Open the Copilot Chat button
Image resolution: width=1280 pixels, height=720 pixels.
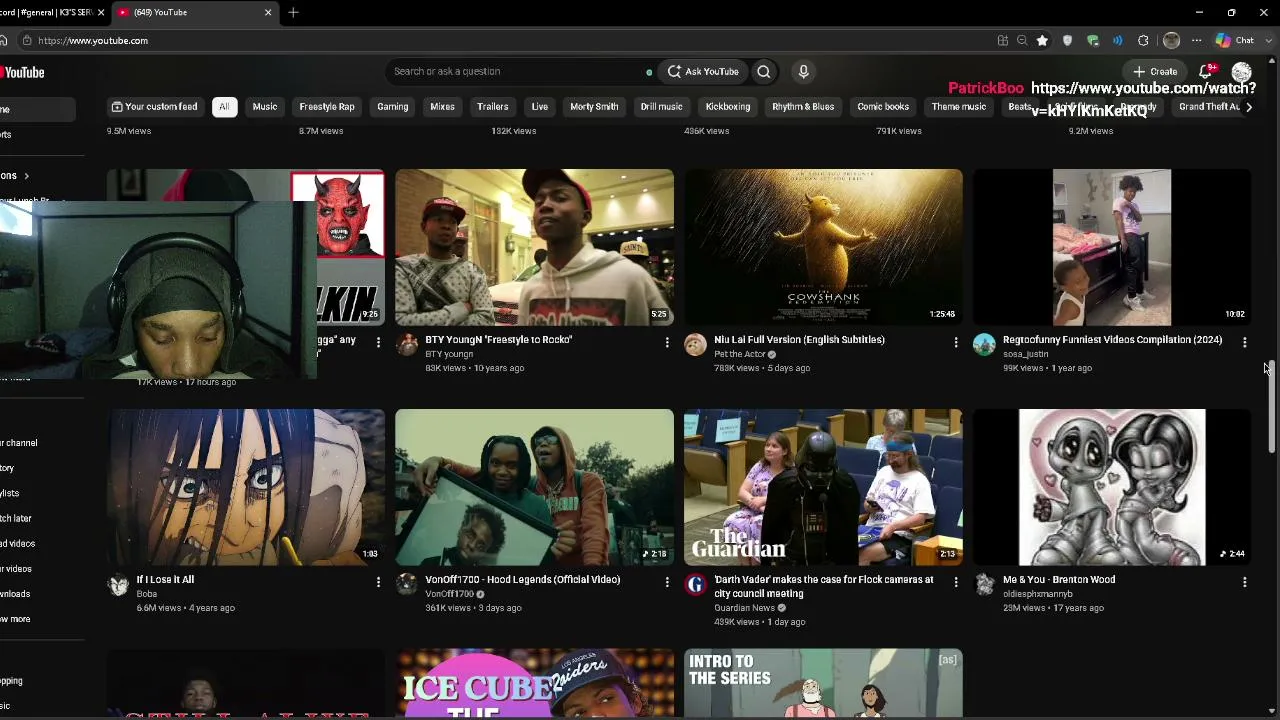pyautogui.click(x=1235, y=40)
